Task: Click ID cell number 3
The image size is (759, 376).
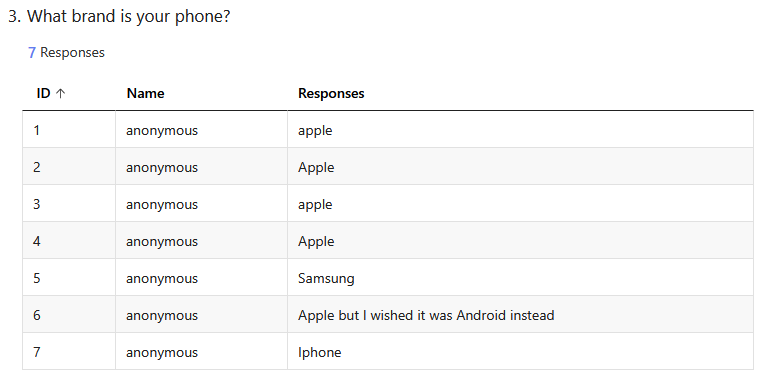Action: (37, 204)
